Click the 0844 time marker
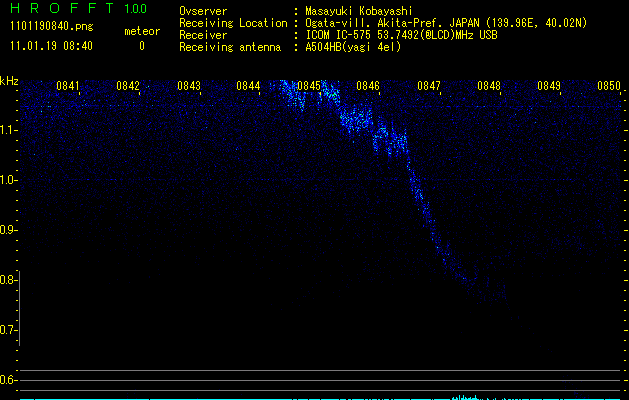 [x=248, y=86]
